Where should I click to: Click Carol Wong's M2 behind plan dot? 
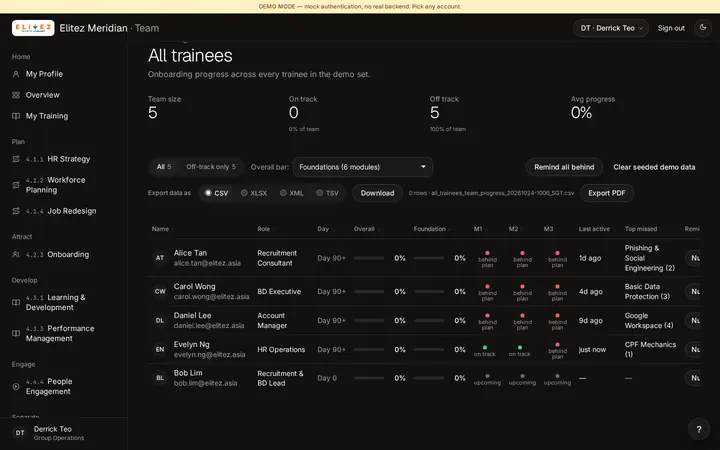(522, 287)
